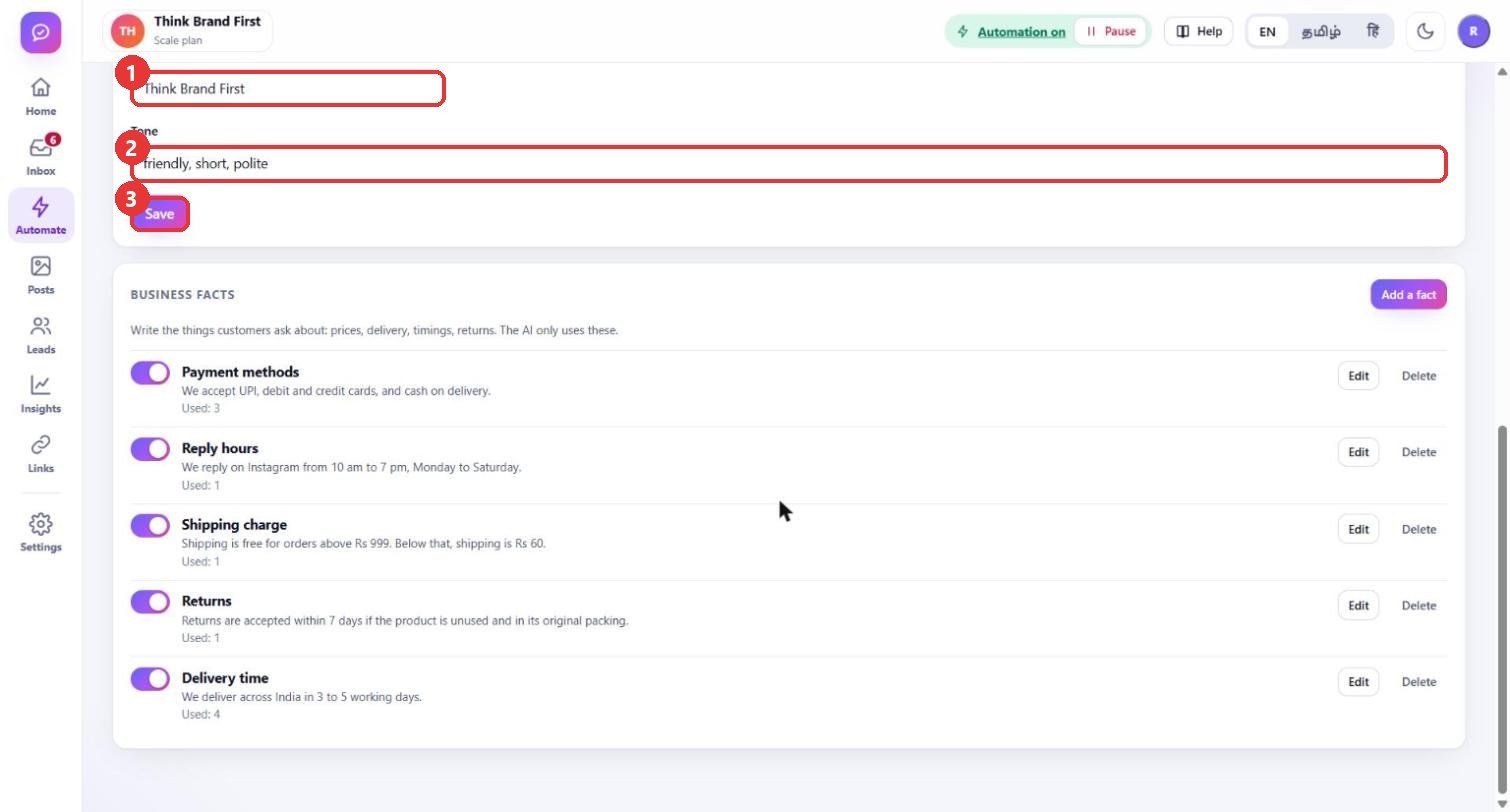Disable the Returns fact switch
Image resolution: width=1510 pixels, height=812 pixels.
[x=150, y=602]
